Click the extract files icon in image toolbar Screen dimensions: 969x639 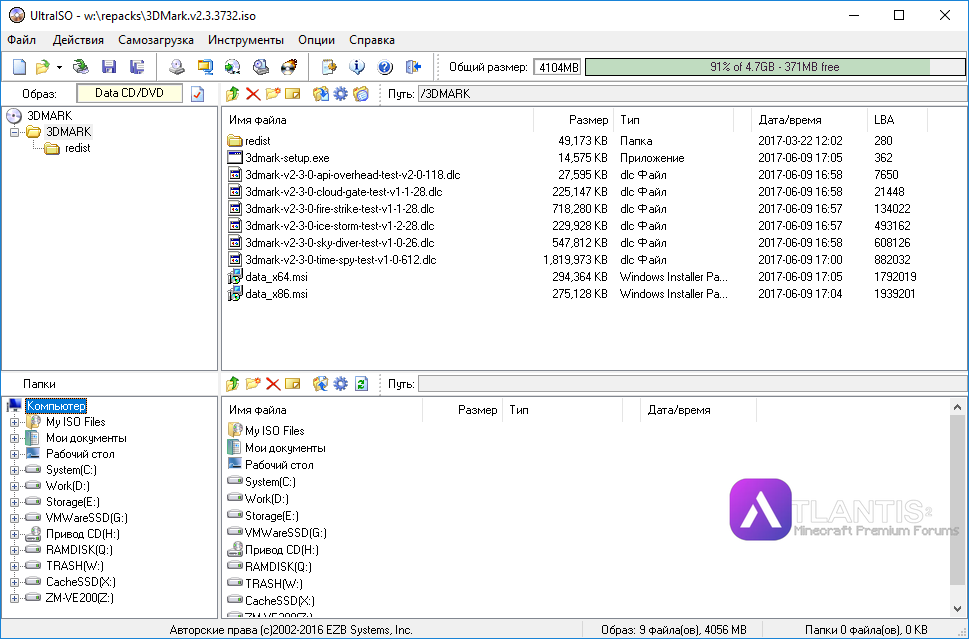coord(320,94)
